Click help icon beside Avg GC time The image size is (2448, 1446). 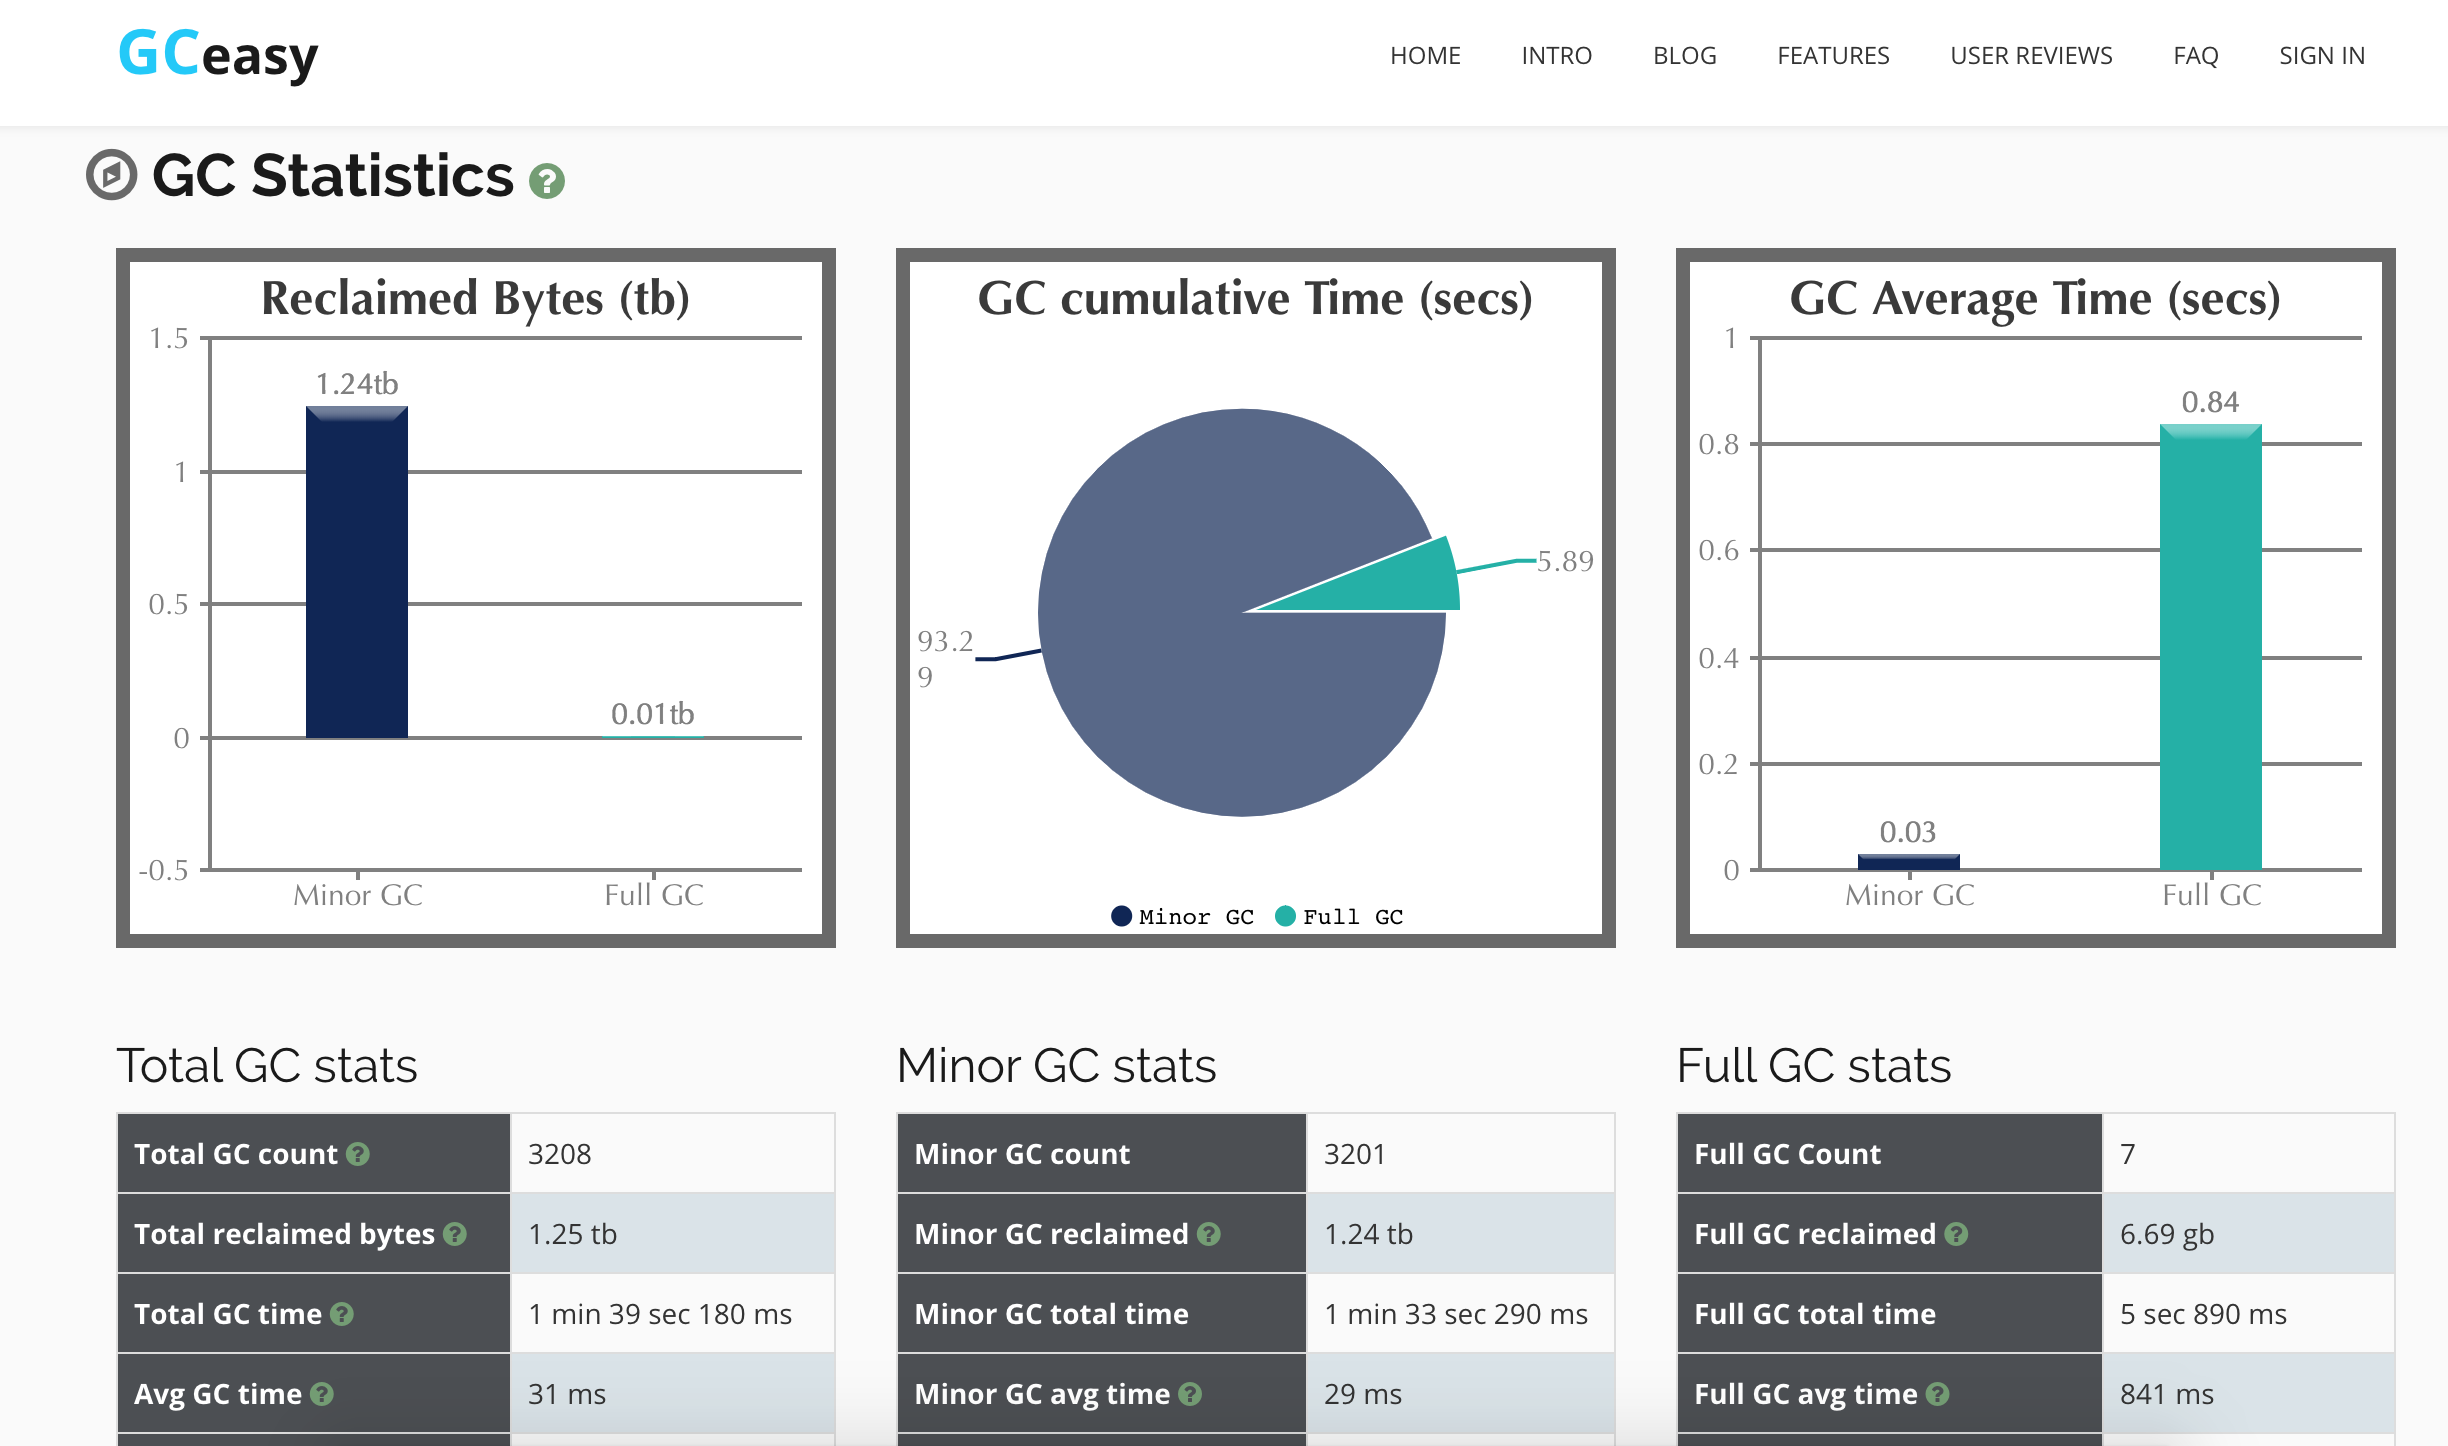[322, 1394]
